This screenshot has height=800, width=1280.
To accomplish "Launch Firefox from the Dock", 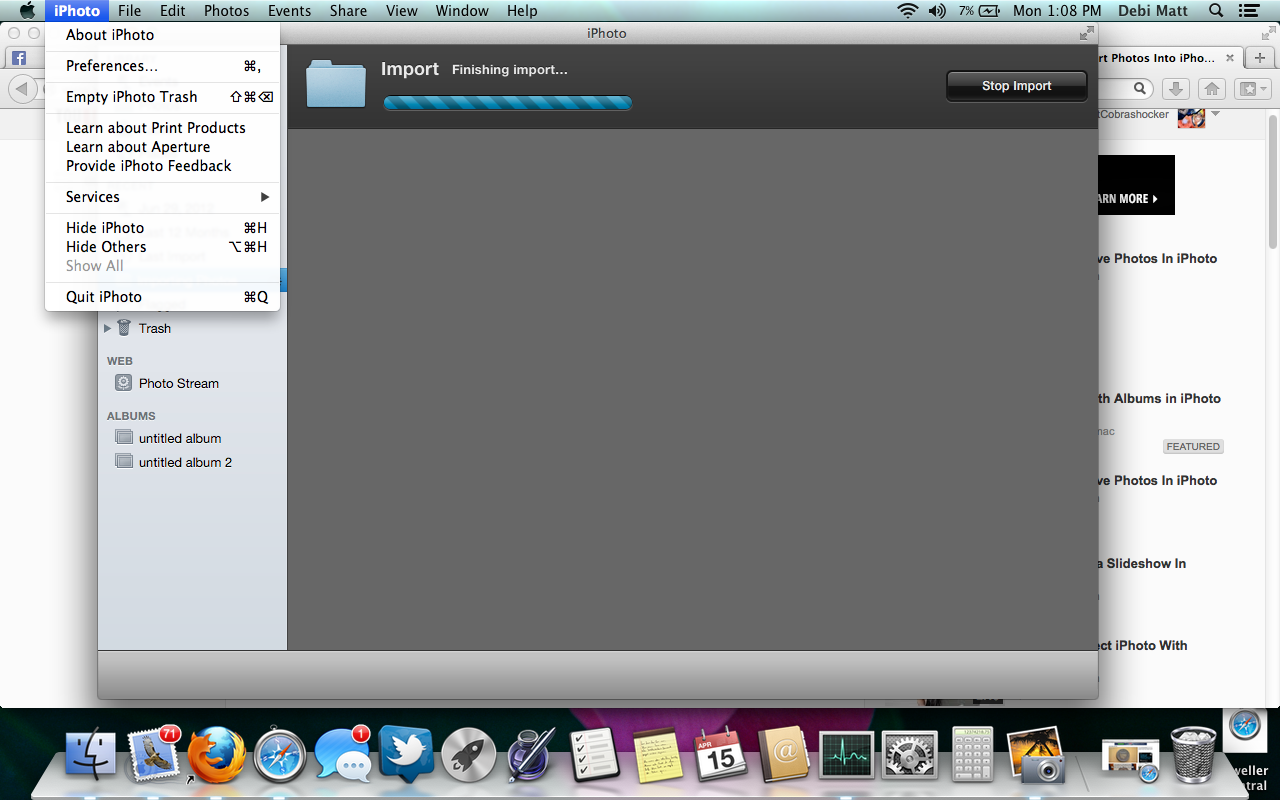I will pos(216,754).
